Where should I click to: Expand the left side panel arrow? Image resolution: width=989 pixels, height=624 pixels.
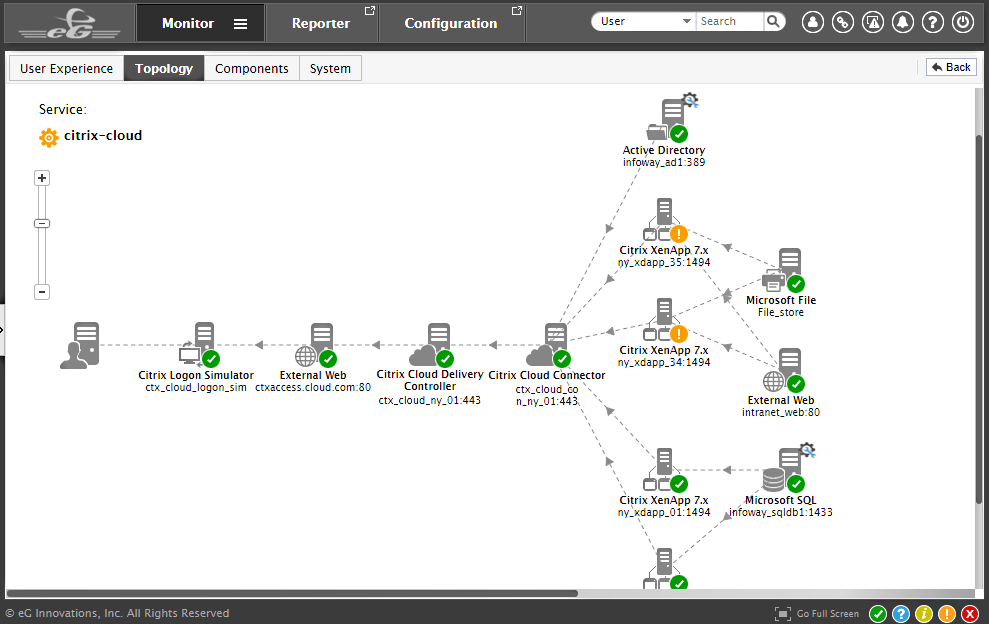(2, 329)
